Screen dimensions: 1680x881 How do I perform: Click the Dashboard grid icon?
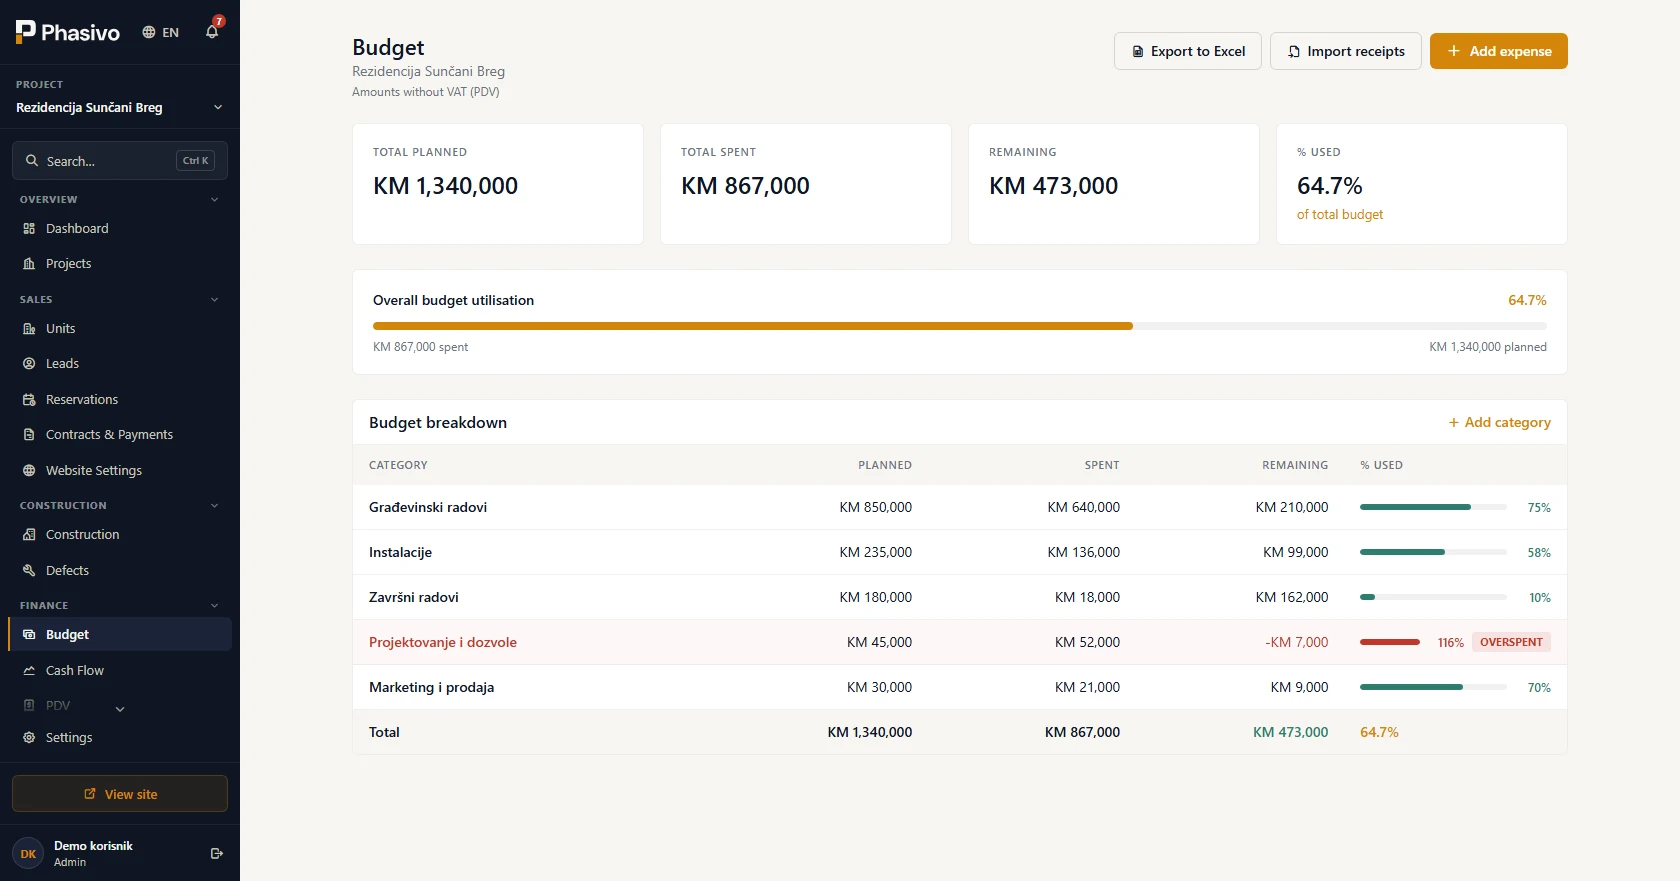coord(29,229)
